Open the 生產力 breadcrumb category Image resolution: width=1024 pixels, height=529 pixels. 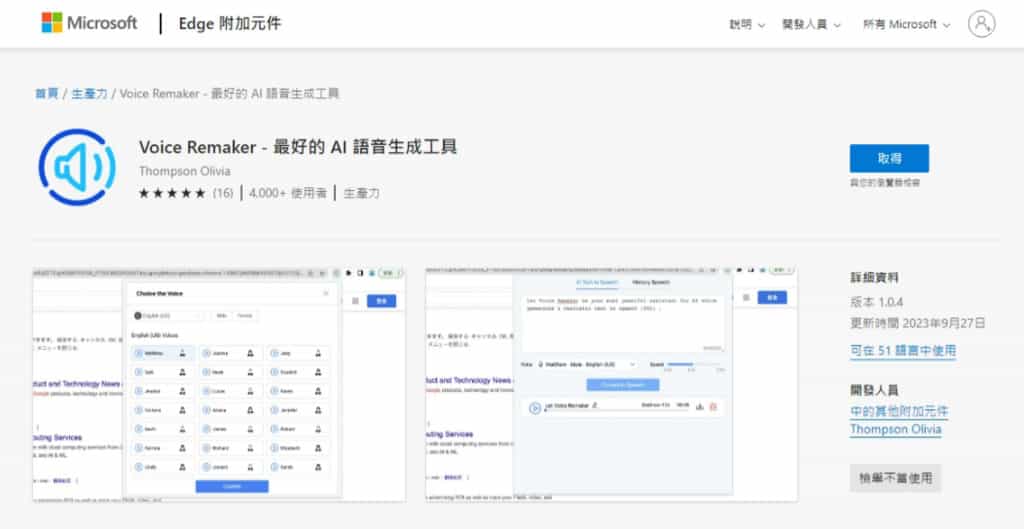point(89,93)
